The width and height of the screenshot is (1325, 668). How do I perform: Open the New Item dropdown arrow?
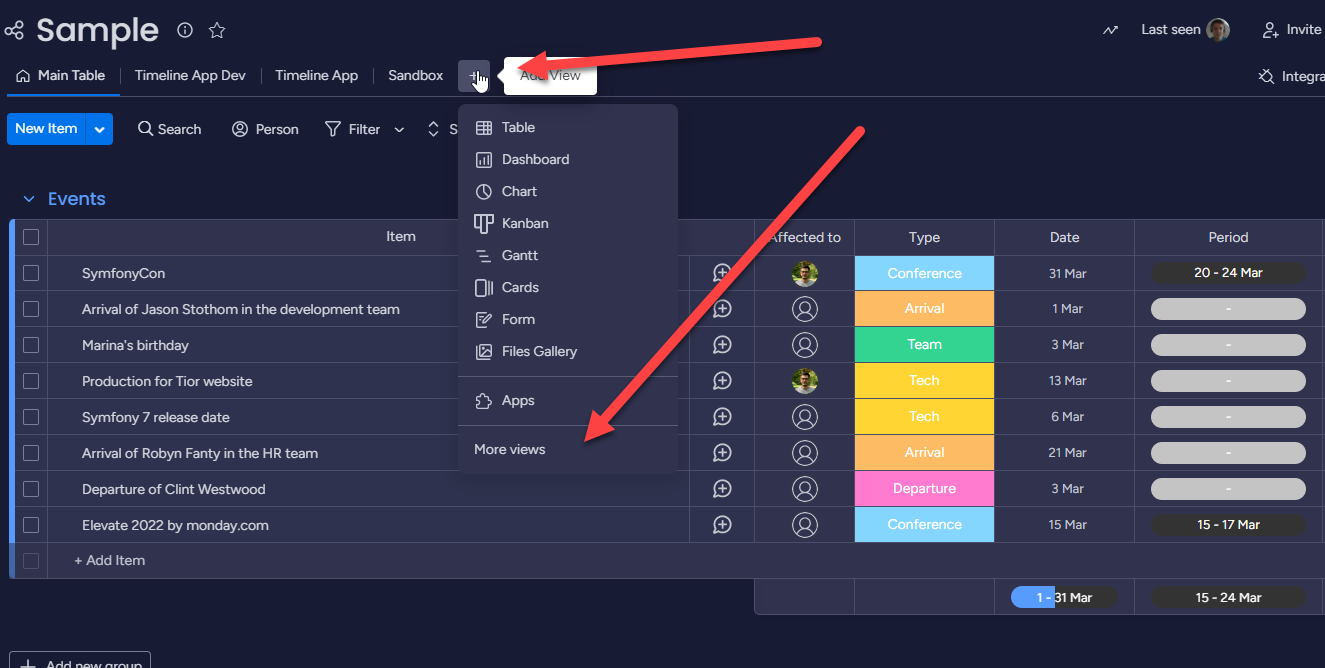pyautogui.click(x=99, y=129)
